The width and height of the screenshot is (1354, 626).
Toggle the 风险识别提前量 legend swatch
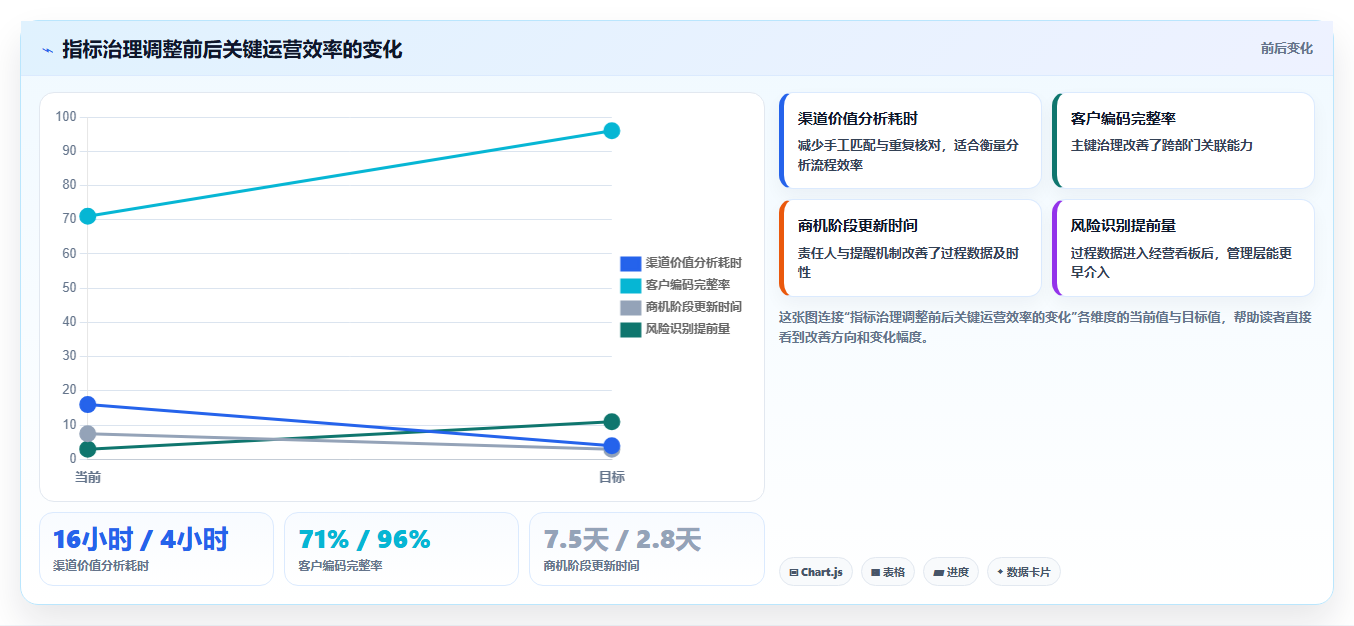[630, 329]
